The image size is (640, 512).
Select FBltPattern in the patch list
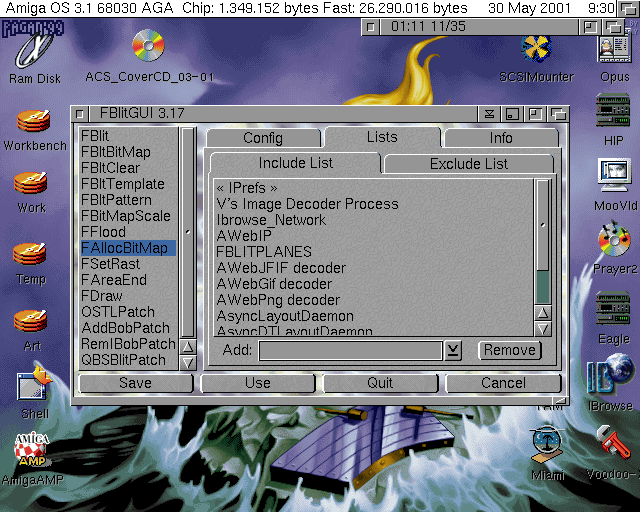pyautogui.click(x=128, y=200)
